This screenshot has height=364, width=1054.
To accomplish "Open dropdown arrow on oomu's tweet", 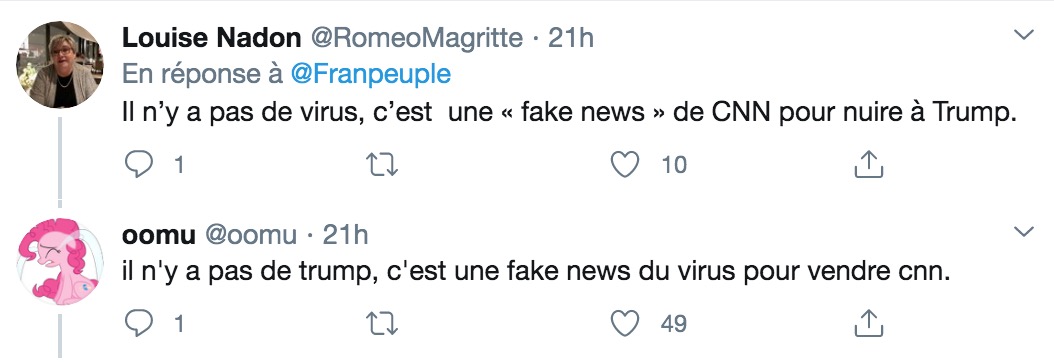I will click(x=1023, y=232).
